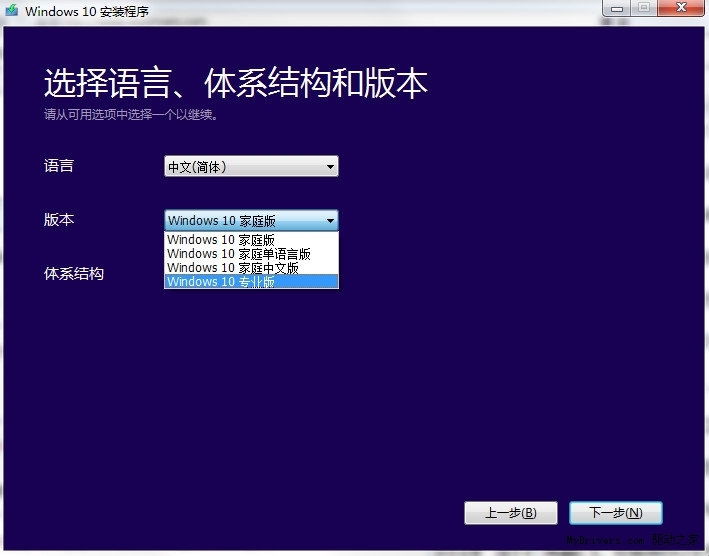709x556 pixels.
Task: Click the 语言 label
Action: coord(59,165)
